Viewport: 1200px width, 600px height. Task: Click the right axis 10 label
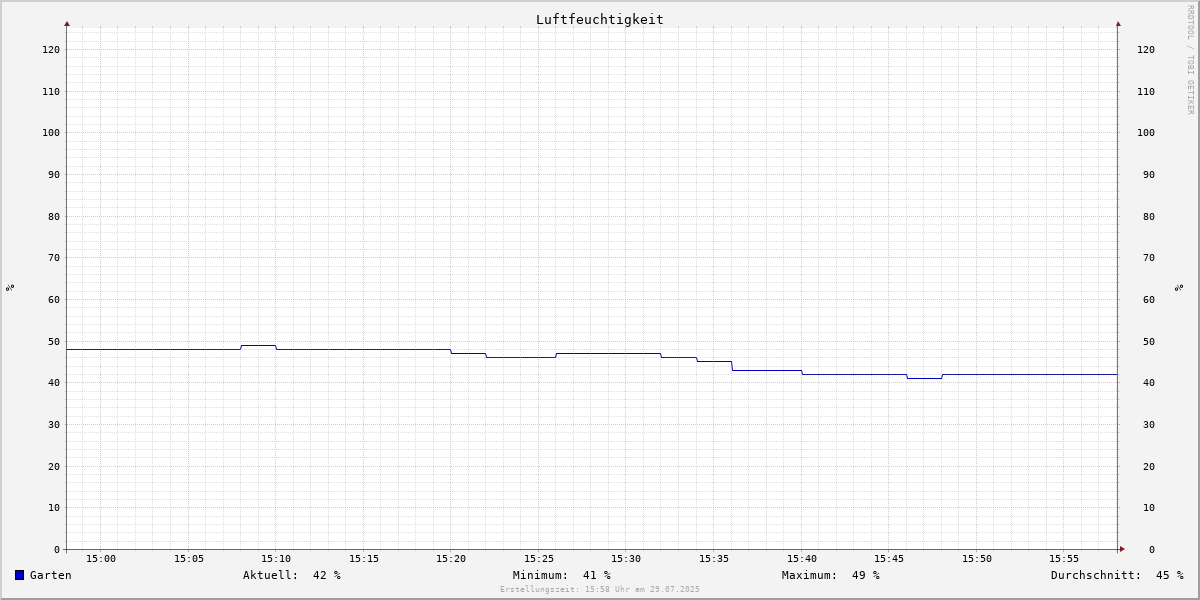[x=1149, y=507]
